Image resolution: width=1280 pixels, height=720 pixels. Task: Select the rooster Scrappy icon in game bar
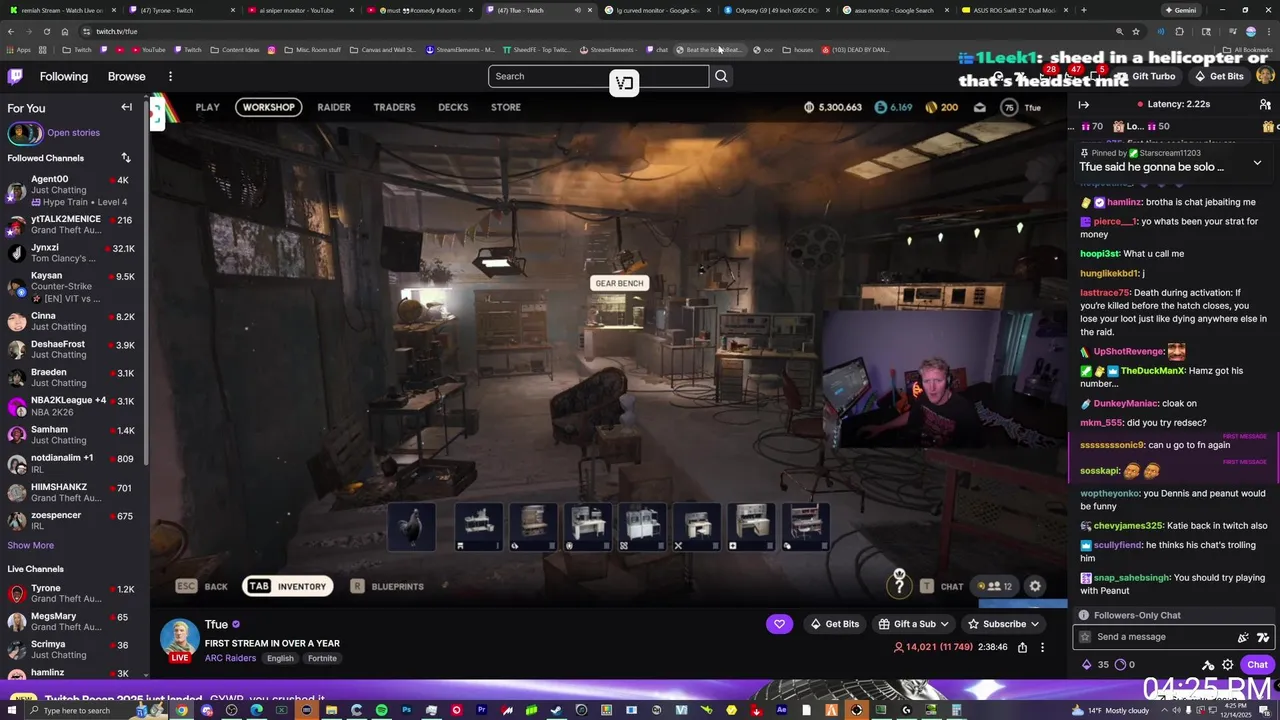coord(412,527)
